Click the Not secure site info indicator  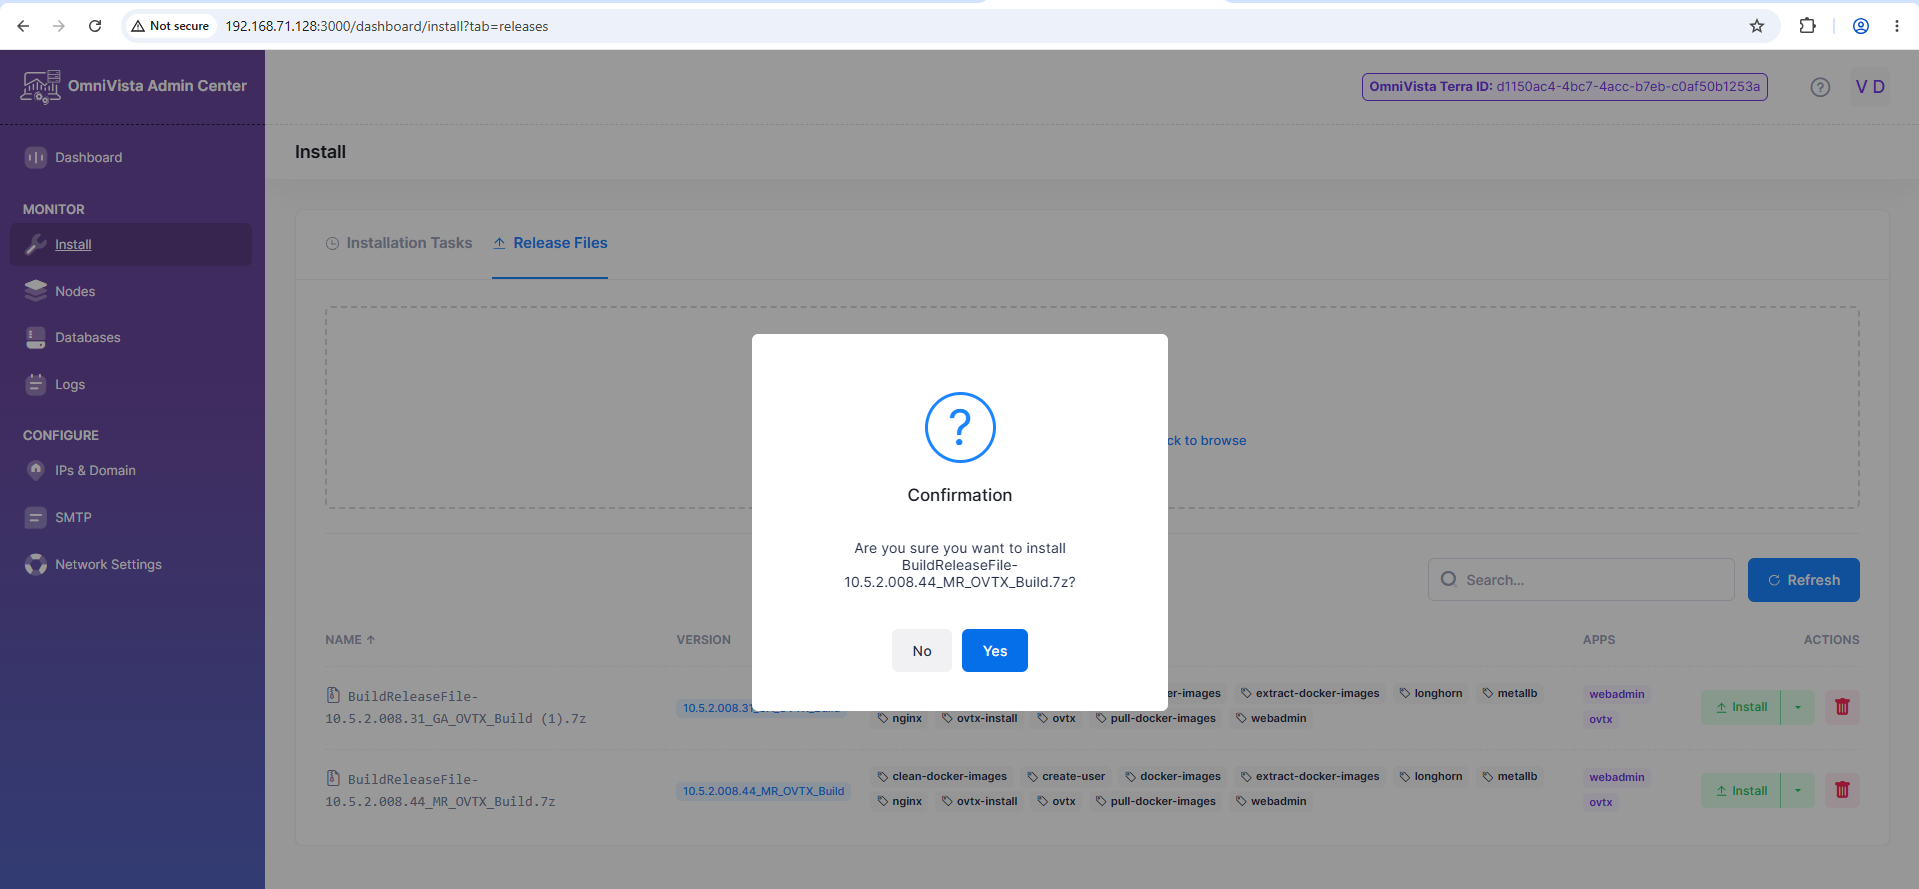tap(170, 26)
